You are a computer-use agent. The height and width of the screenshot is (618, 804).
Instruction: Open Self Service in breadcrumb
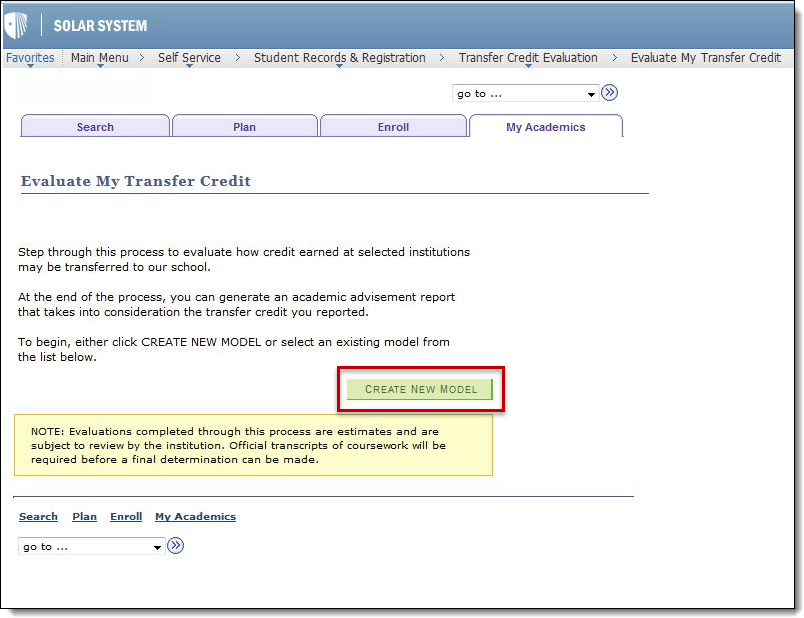point(189,58)
